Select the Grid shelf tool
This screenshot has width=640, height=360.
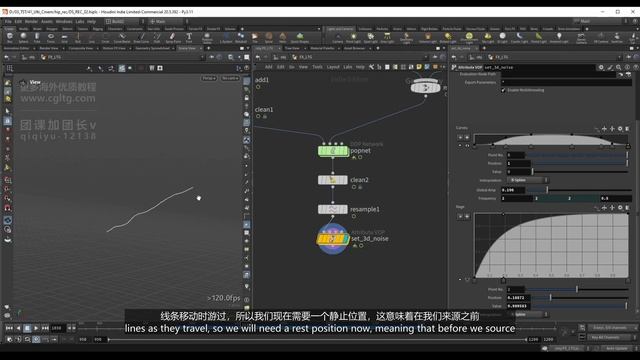point(64,38)
